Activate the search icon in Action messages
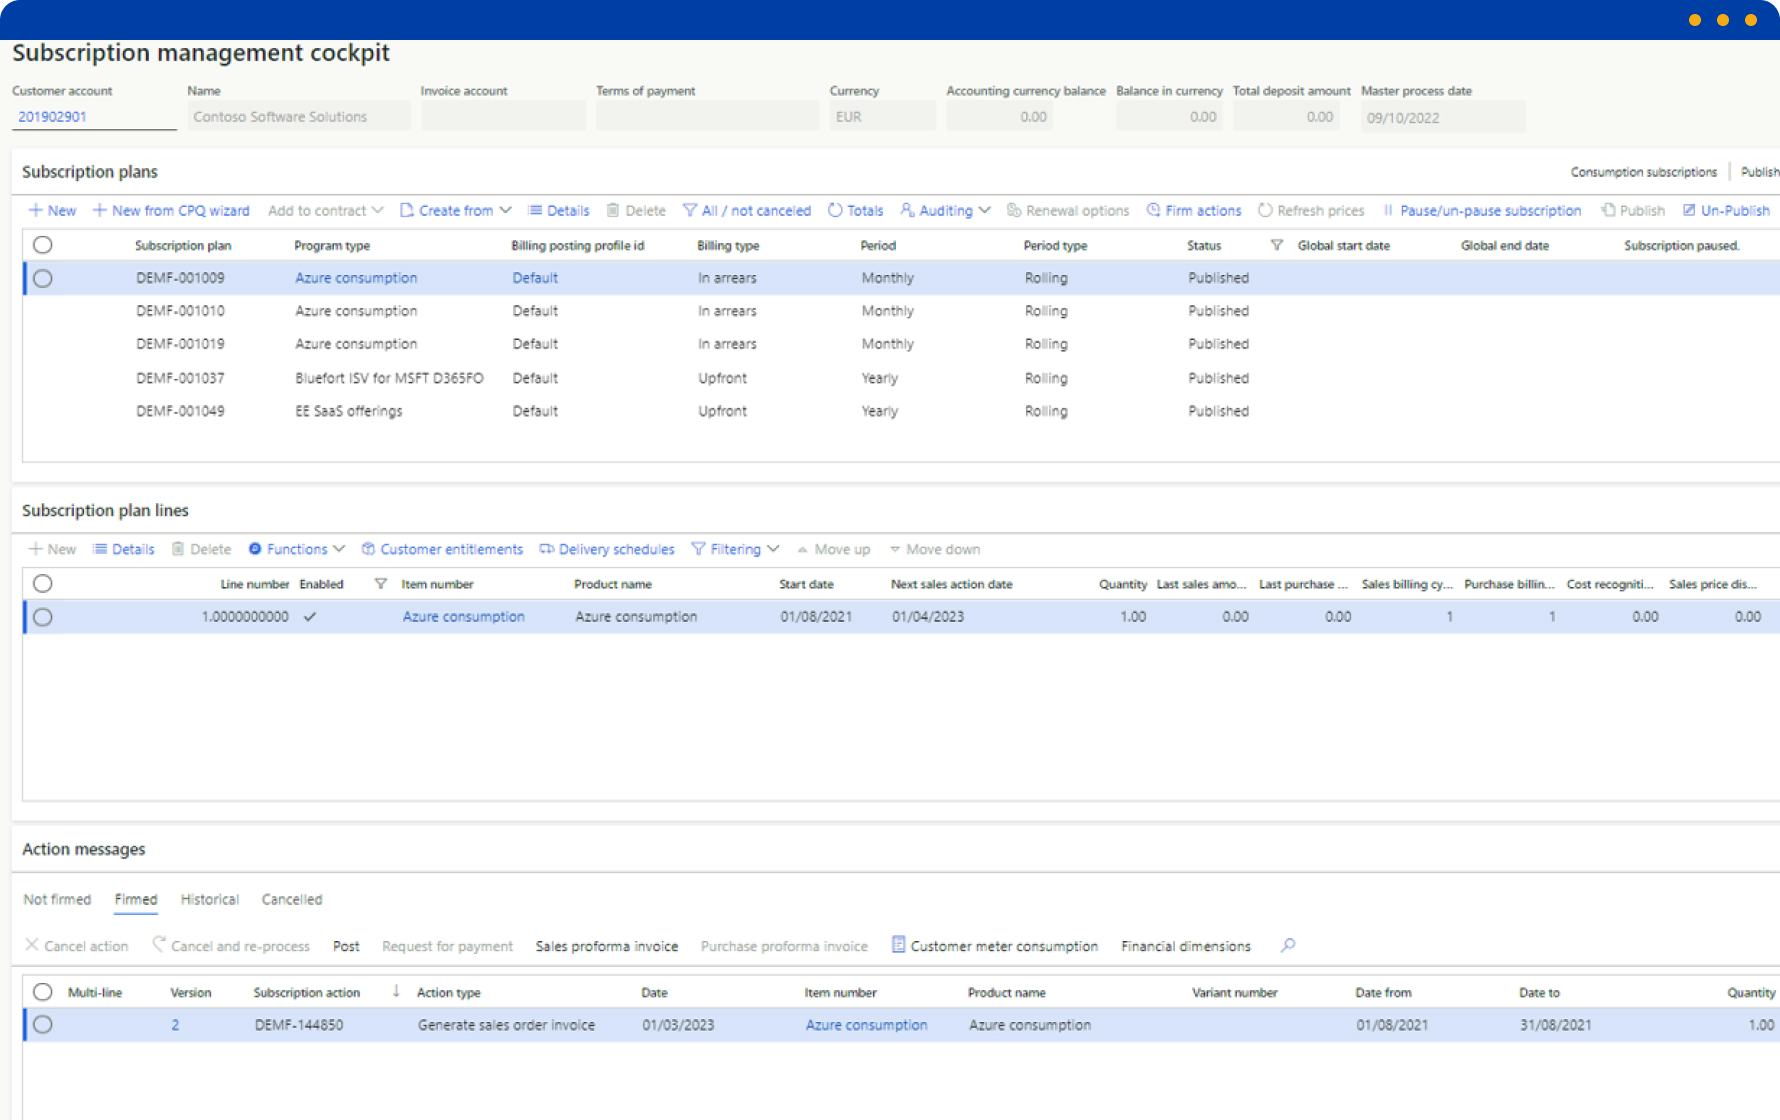Image resolution: width=1780 pixels, height=1120 pixels. (x=1288, y=946)
